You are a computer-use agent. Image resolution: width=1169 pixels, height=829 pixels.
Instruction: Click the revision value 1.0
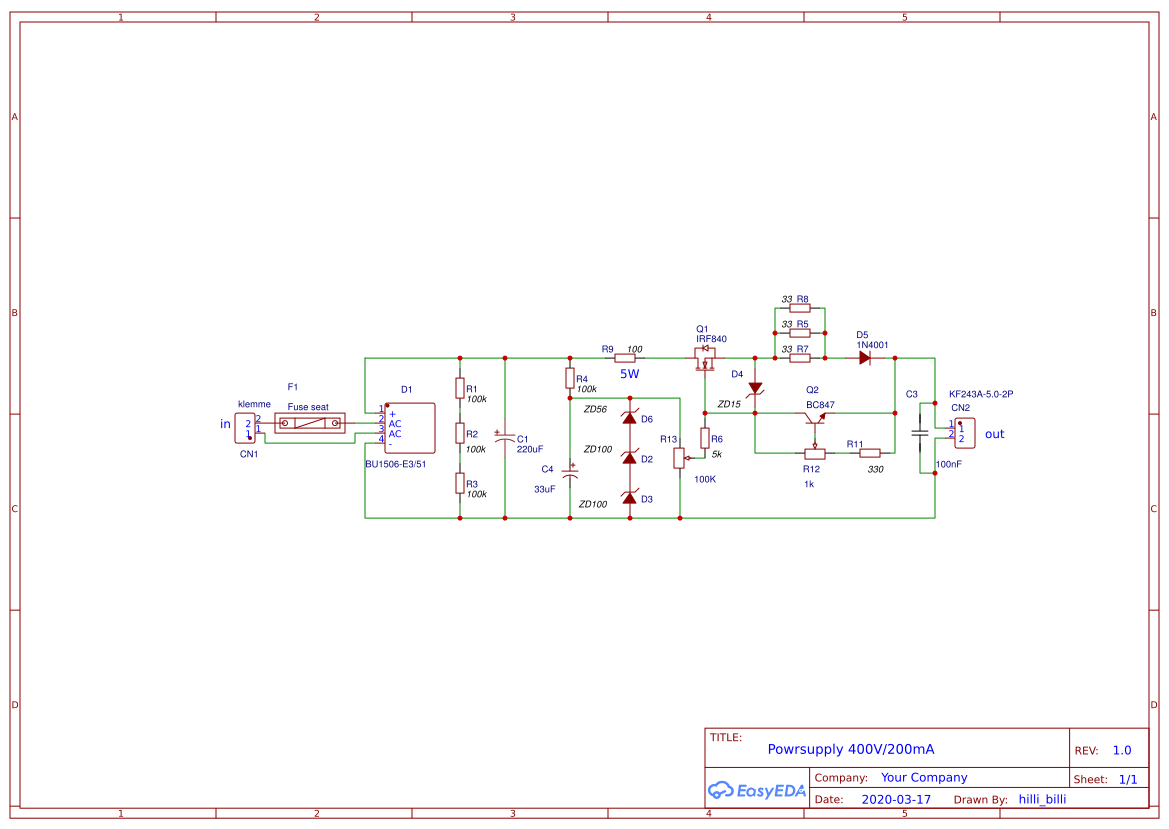click(x=1122, y=750)
